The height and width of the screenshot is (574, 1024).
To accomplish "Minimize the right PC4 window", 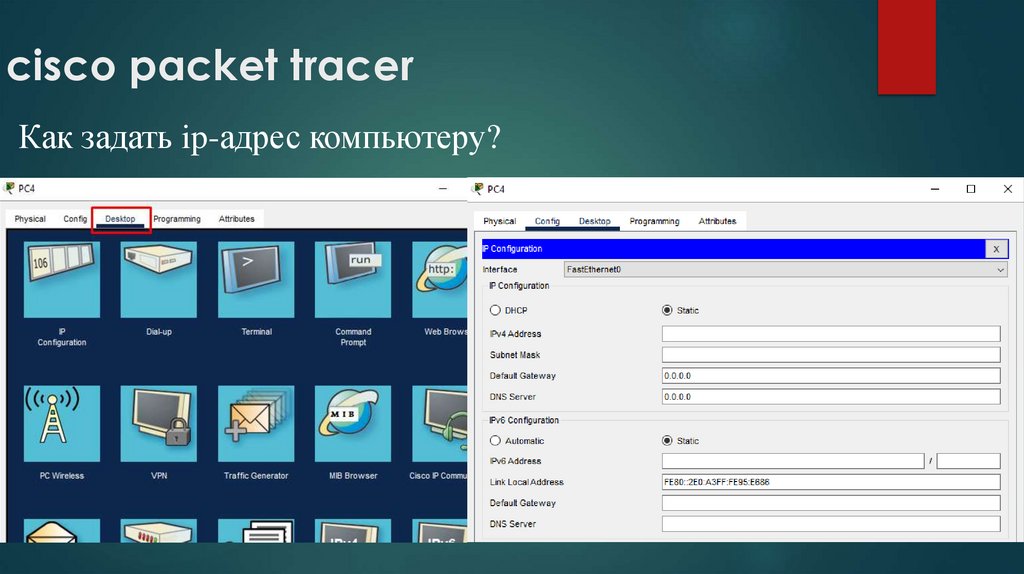I will tap(935, 189).
